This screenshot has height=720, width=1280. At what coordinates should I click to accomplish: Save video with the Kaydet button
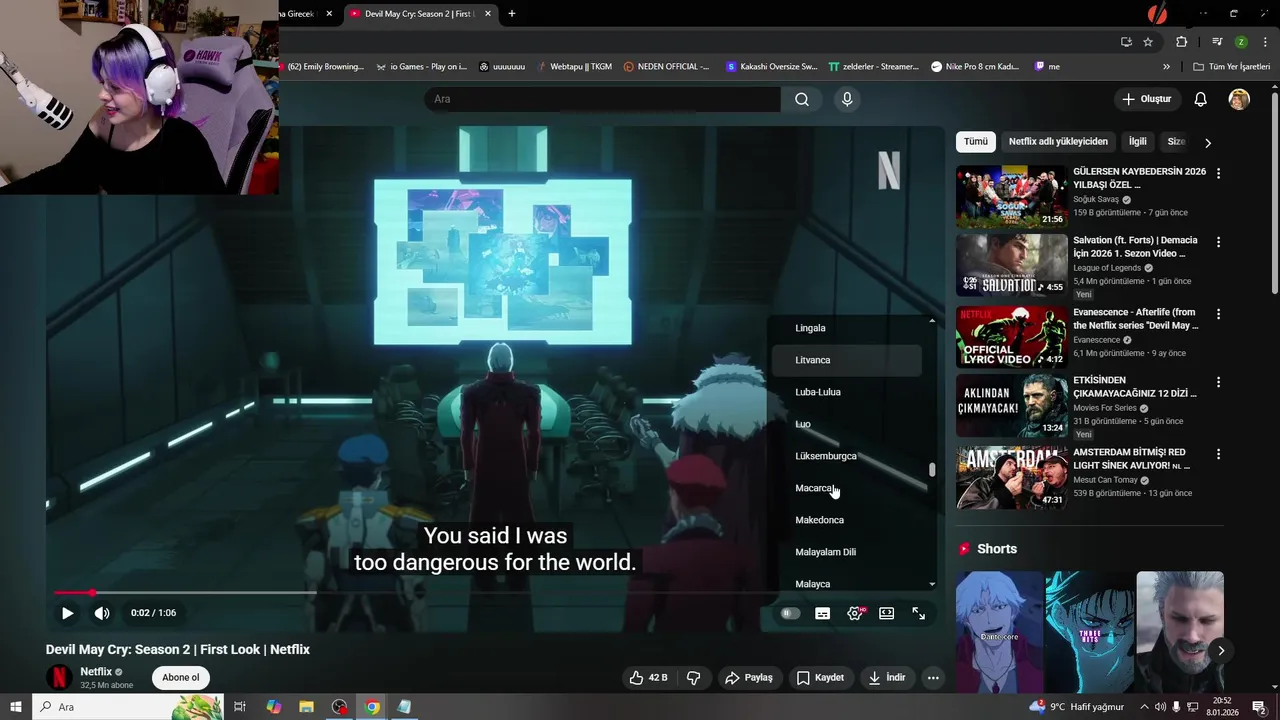coord(820,678)
